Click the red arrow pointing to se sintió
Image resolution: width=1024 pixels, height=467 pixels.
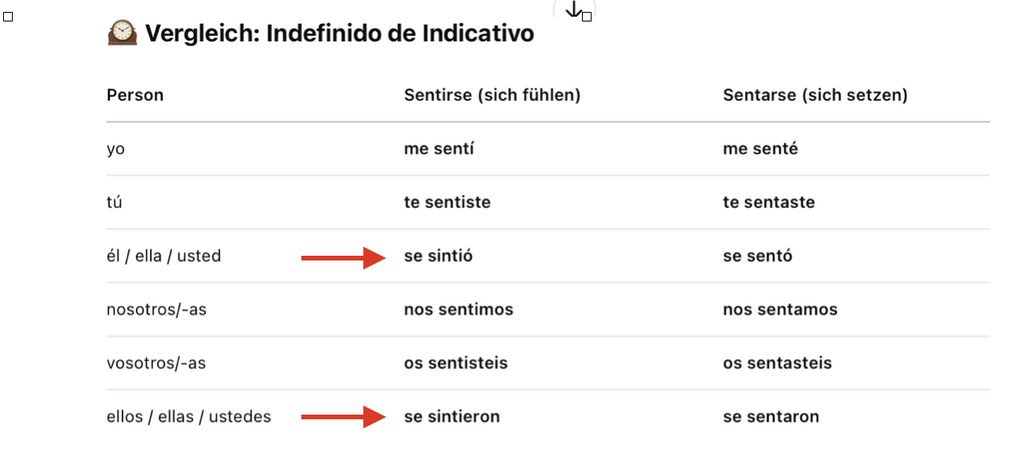pos(344,258)
